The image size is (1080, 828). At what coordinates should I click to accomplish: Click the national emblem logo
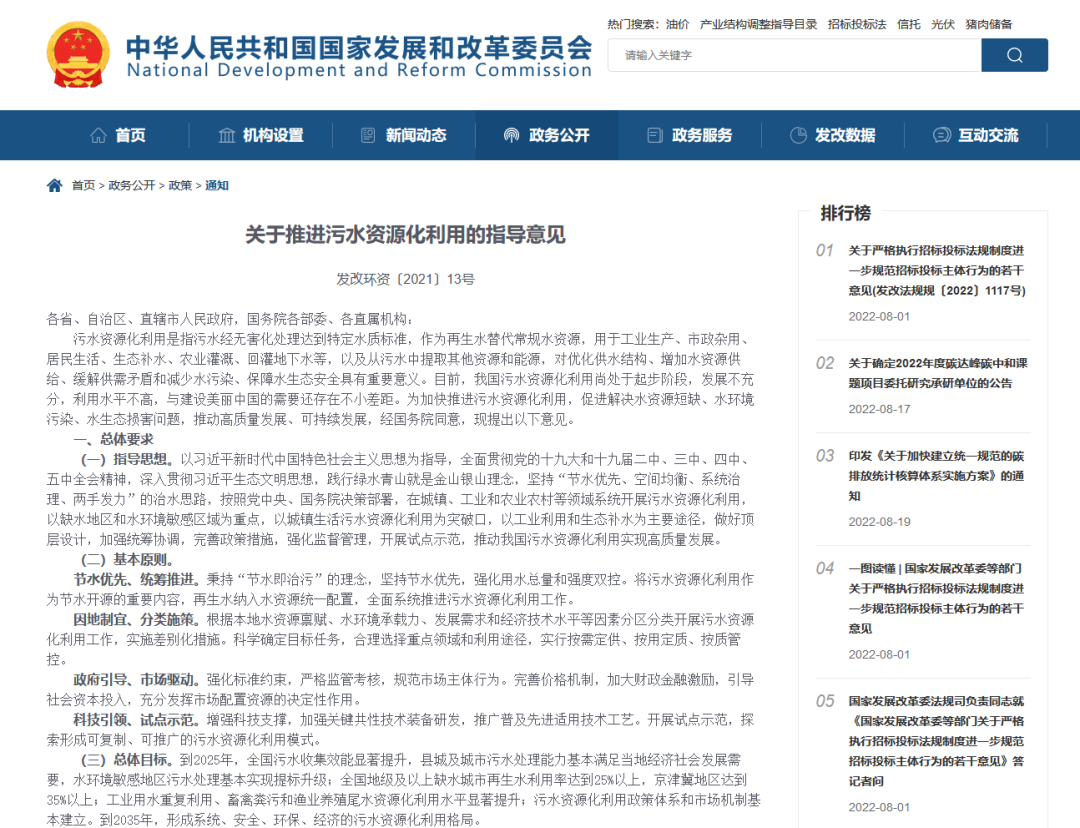click(x=78, y=54)
